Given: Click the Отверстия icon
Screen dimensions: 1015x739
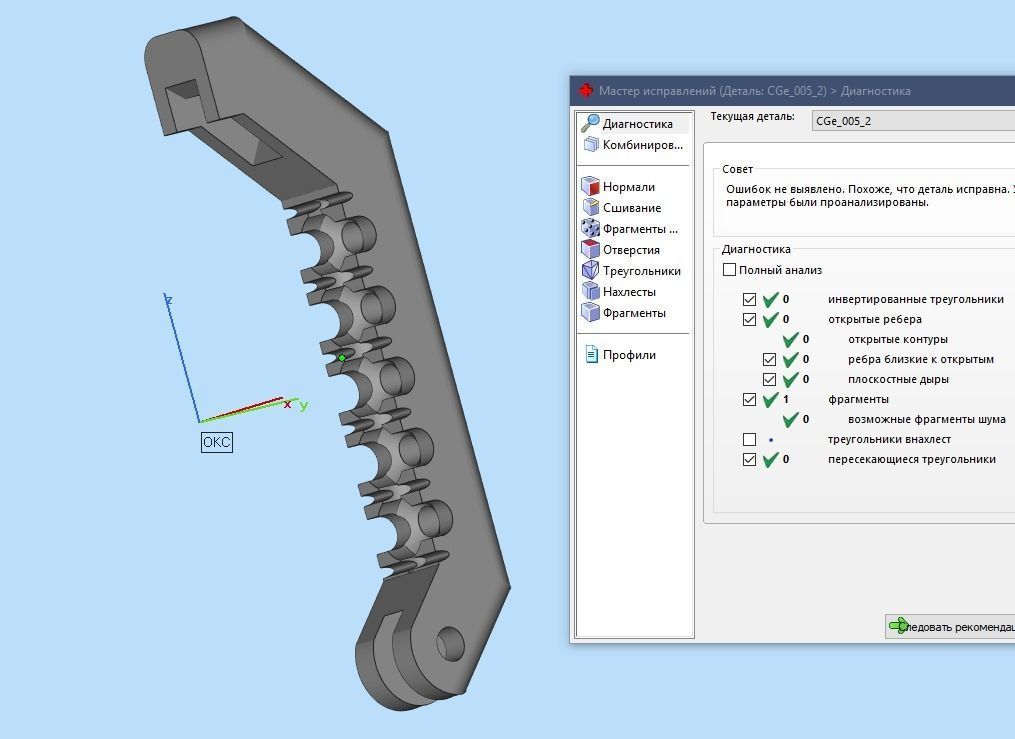Looking at the screenshot, I should [x=590, y=249].
